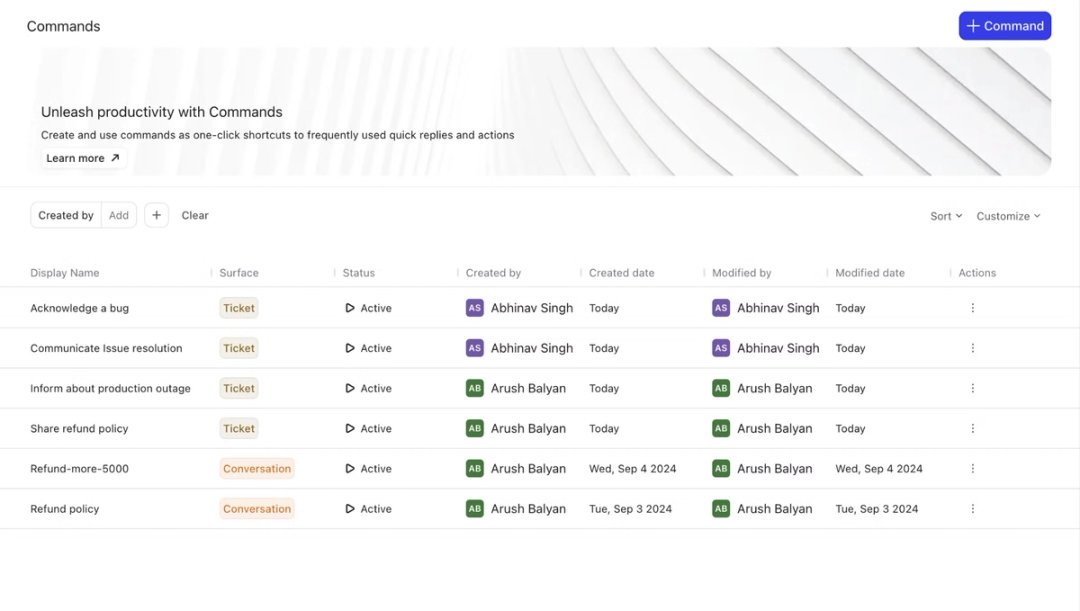1080x611 pixels.
Task: Sort by Display Name column header
Action: 65,273
